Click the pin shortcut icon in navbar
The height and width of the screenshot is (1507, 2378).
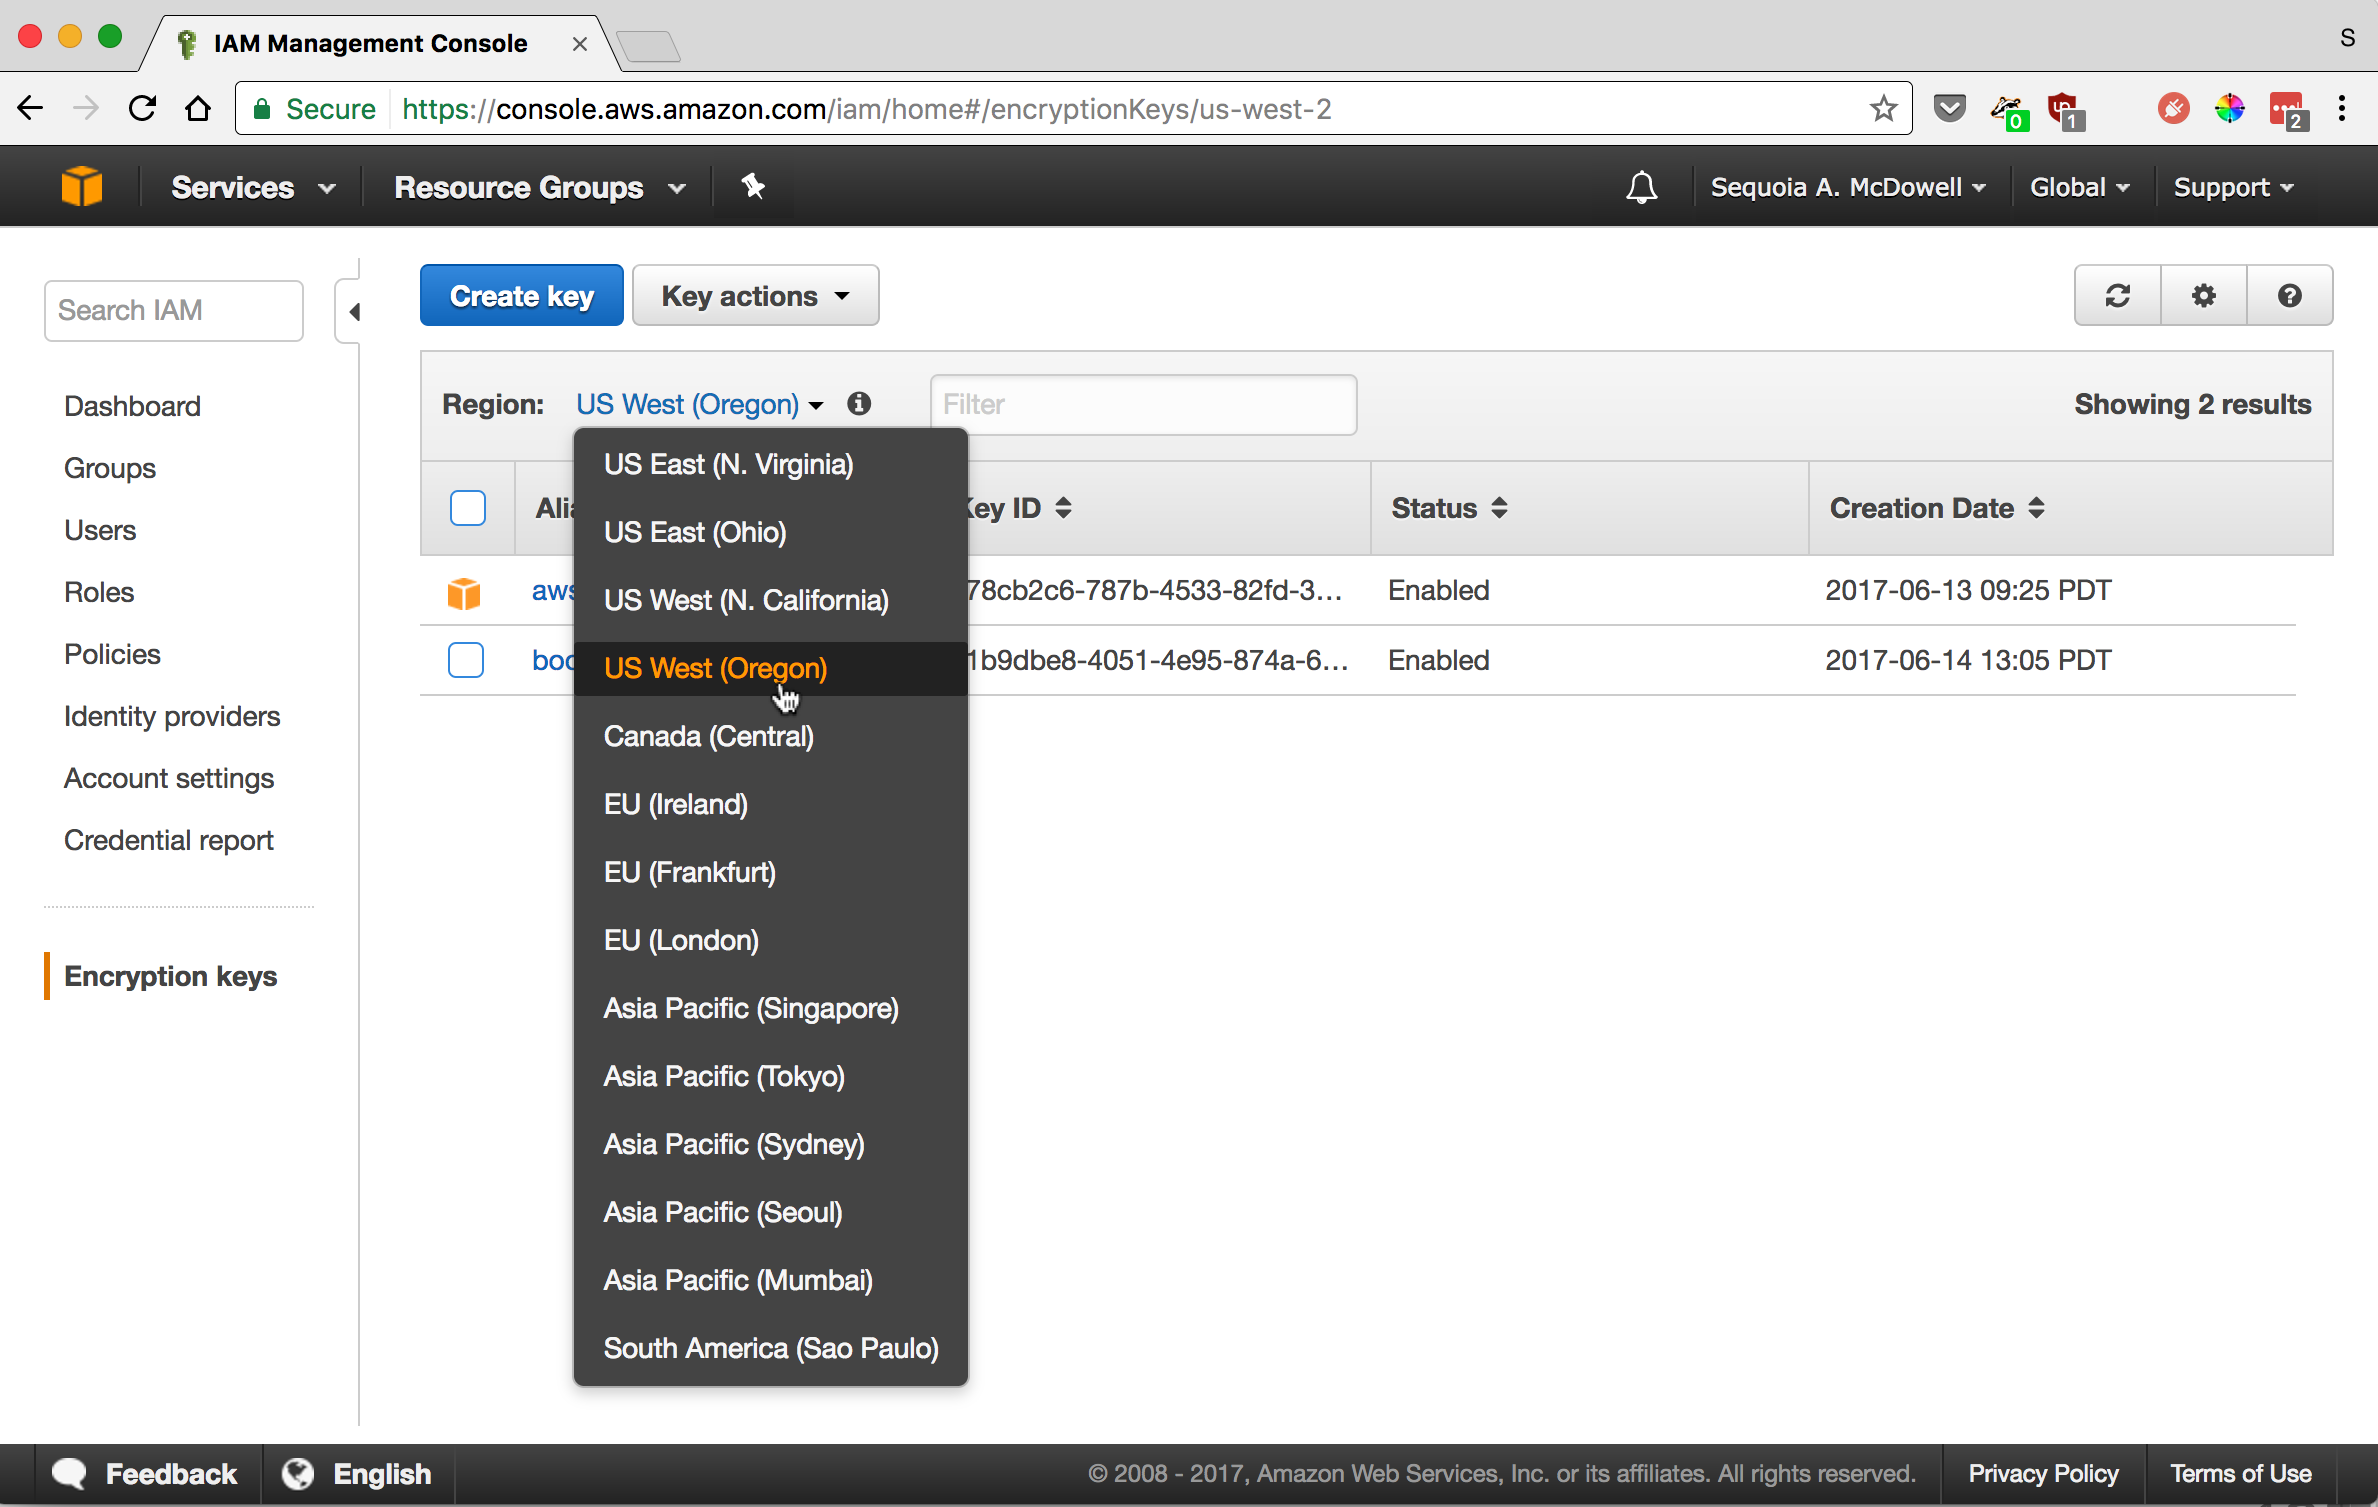[x=753, y=186]
